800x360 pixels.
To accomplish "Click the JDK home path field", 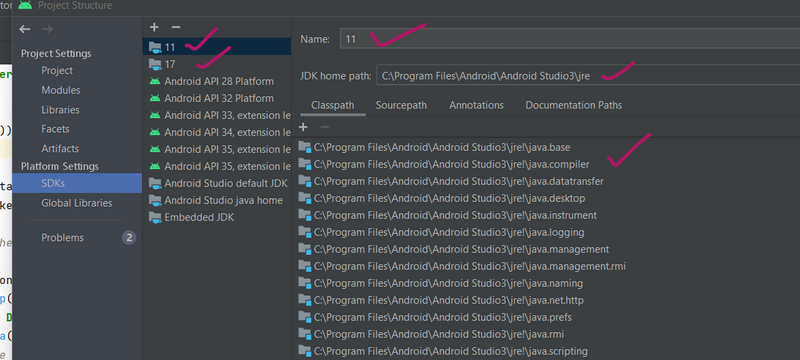I will click(588, 76).
